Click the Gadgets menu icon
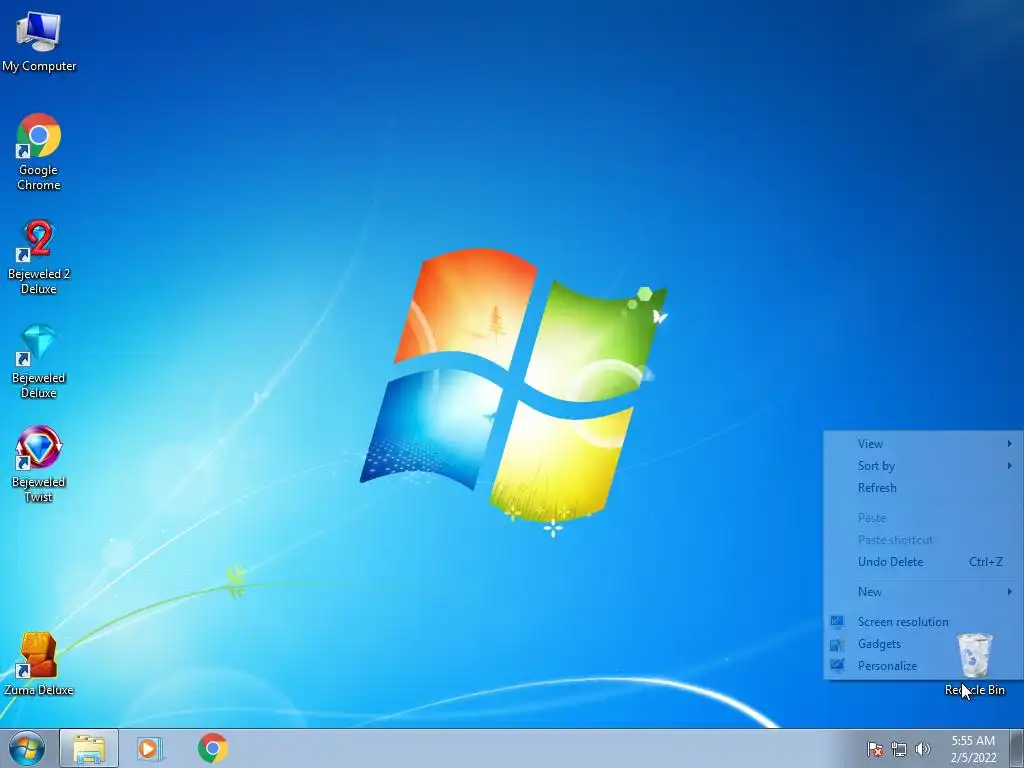This screenshot has width=1024, height=768. (x=837, y=645)
